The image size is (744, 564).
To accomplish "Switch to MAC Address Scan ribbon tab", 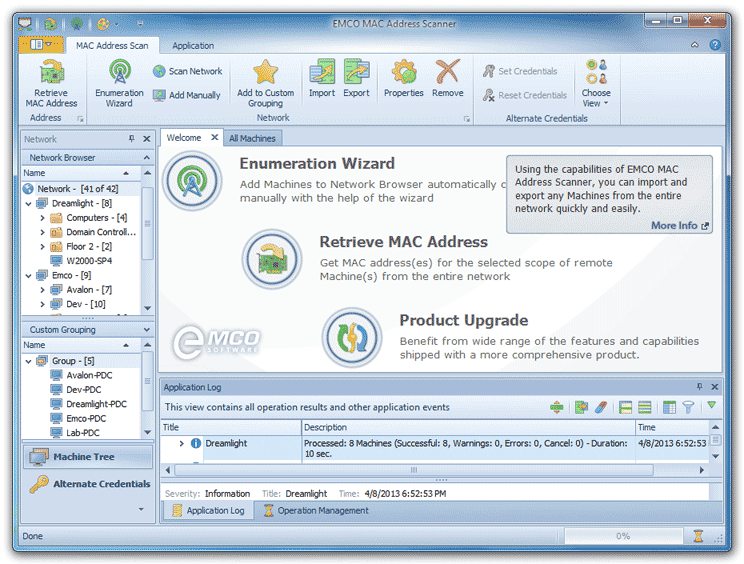I will [x=112, y=46].
